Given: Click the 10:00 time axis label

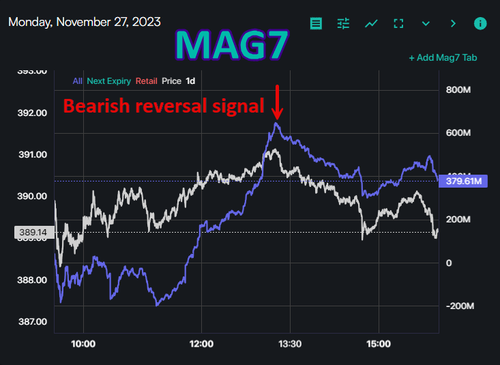Looking at the screenshot, I should pos(83,344).
